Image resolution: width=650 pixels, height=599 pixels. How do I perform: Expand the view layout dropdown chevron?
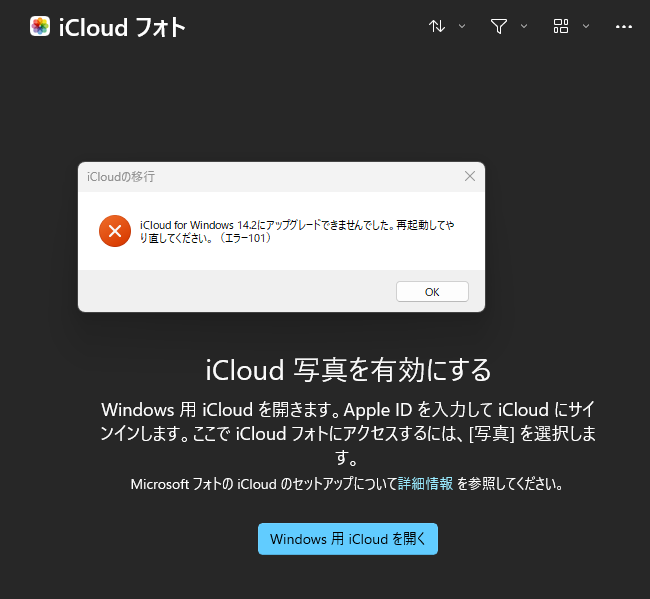[586, 27]
